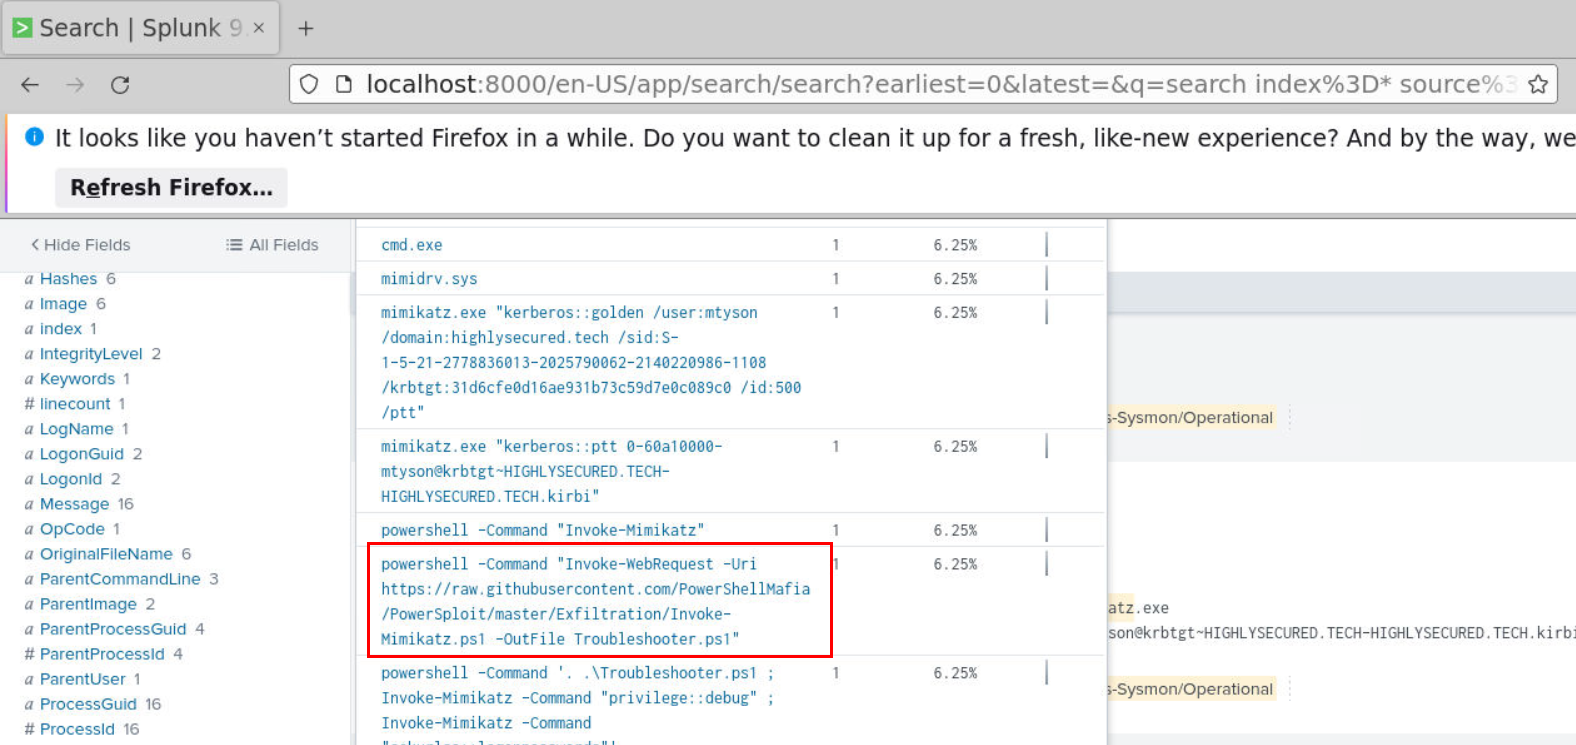
Task: Click the 6.25% in the Troubleshooter.ps1 row
Action: (x=955, y=673)
